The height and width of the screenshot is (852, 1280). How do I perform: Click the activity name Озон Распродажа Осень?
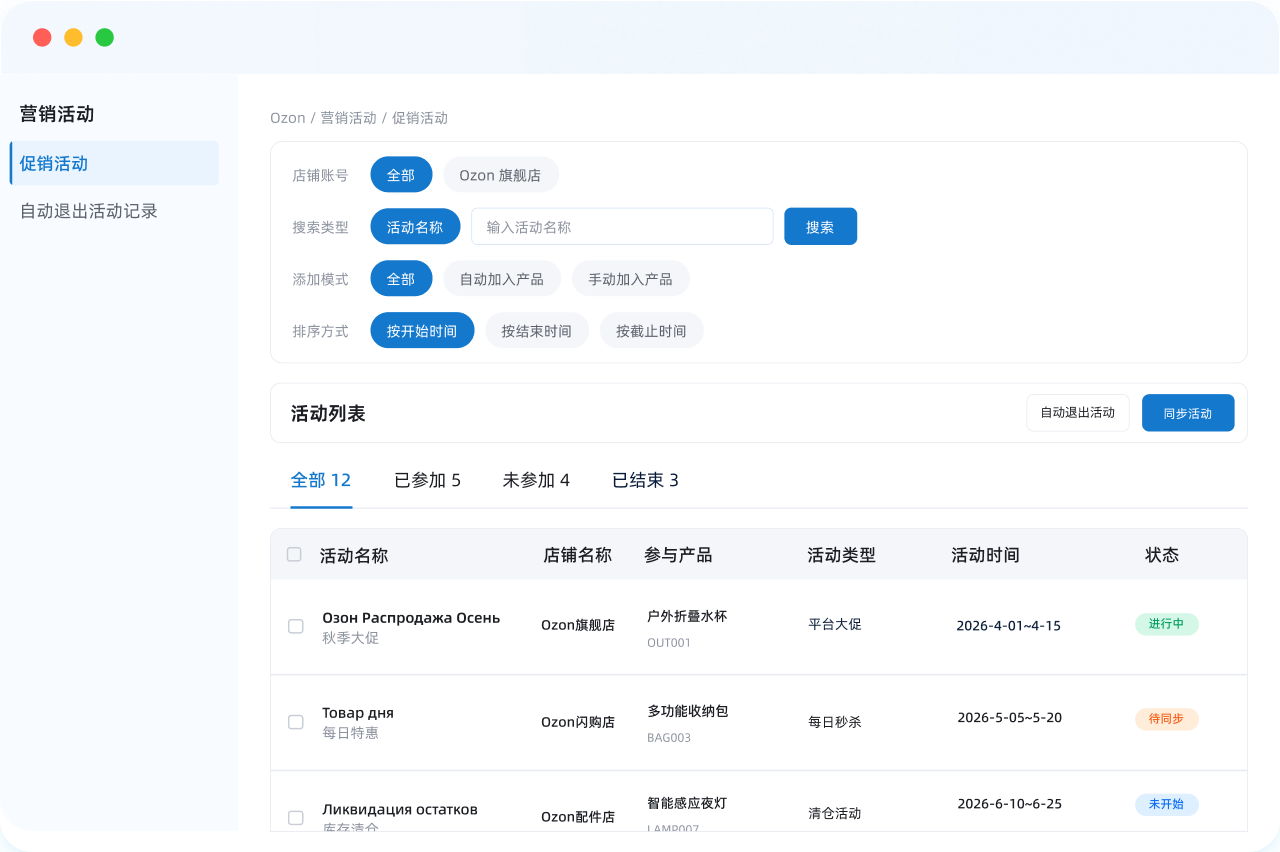pyautogui.click(x=411, y=618)
